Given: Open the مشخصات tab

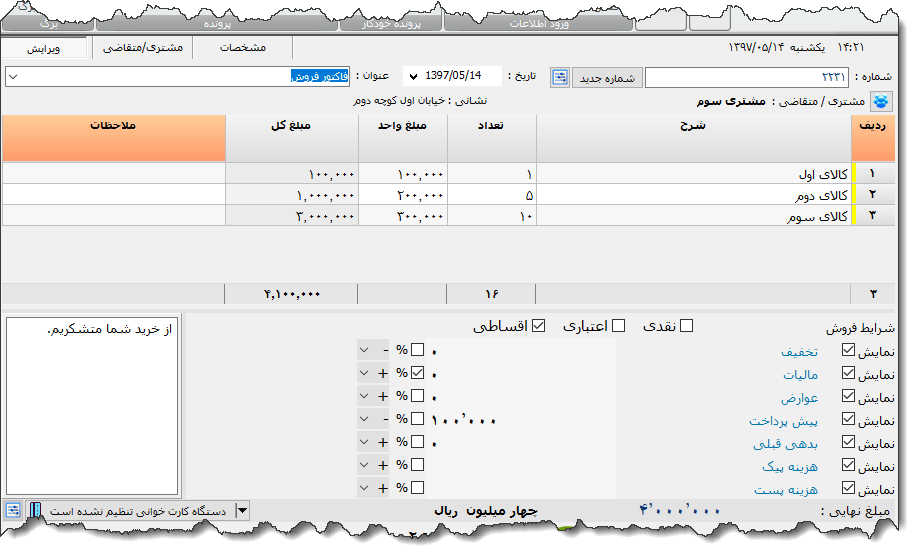Looking at the screenshot, I should (x=242, y=47).
